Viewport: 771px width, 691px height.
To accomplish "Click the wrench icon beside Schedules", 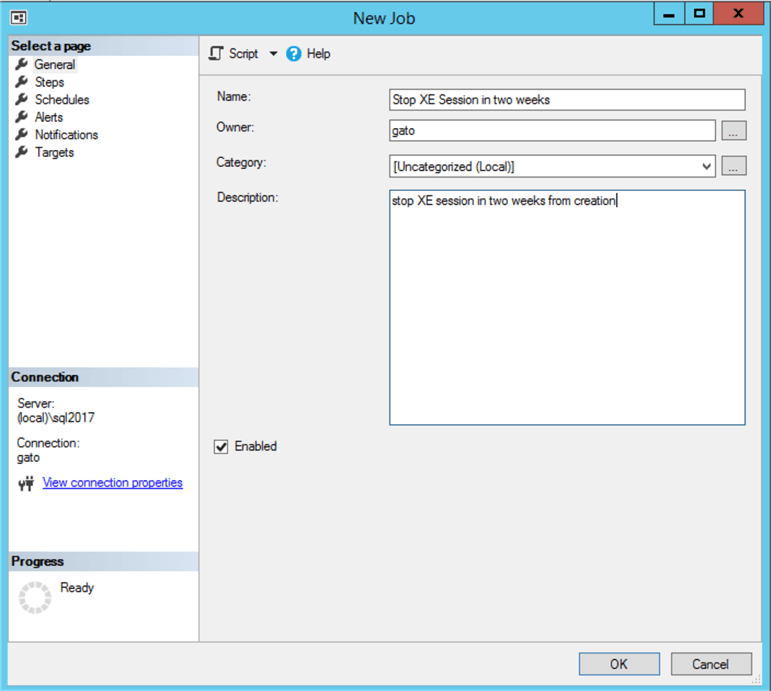I will click(22, 100).
